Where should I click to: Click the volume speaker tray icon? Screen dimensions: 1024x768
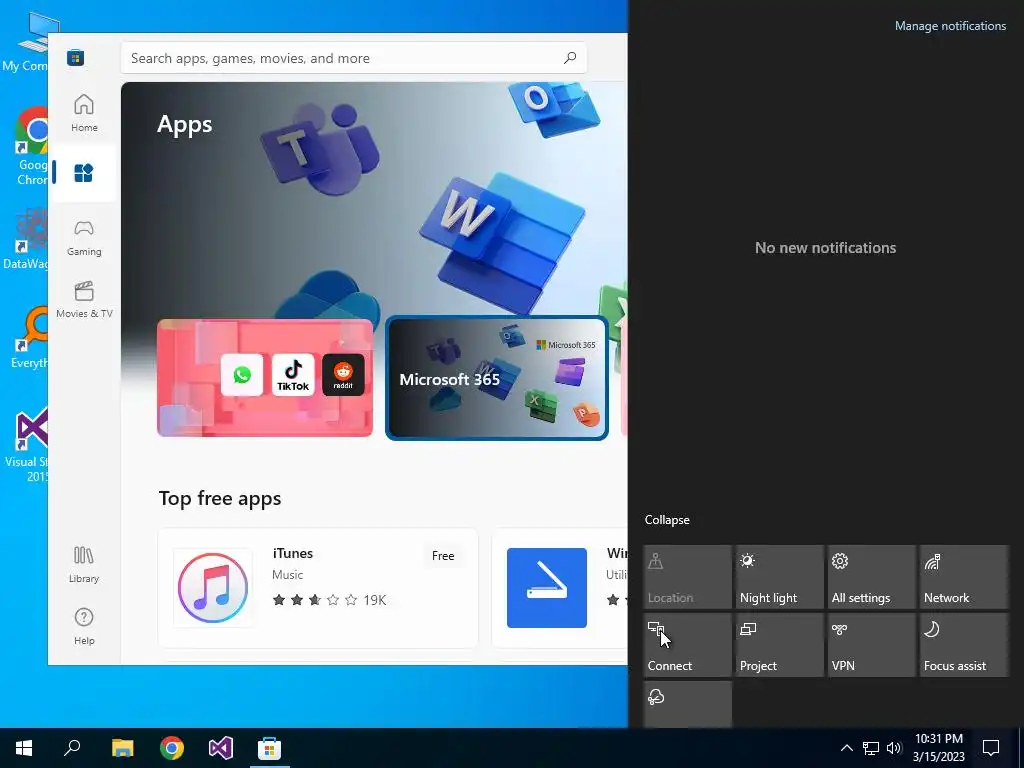point(893,748)
